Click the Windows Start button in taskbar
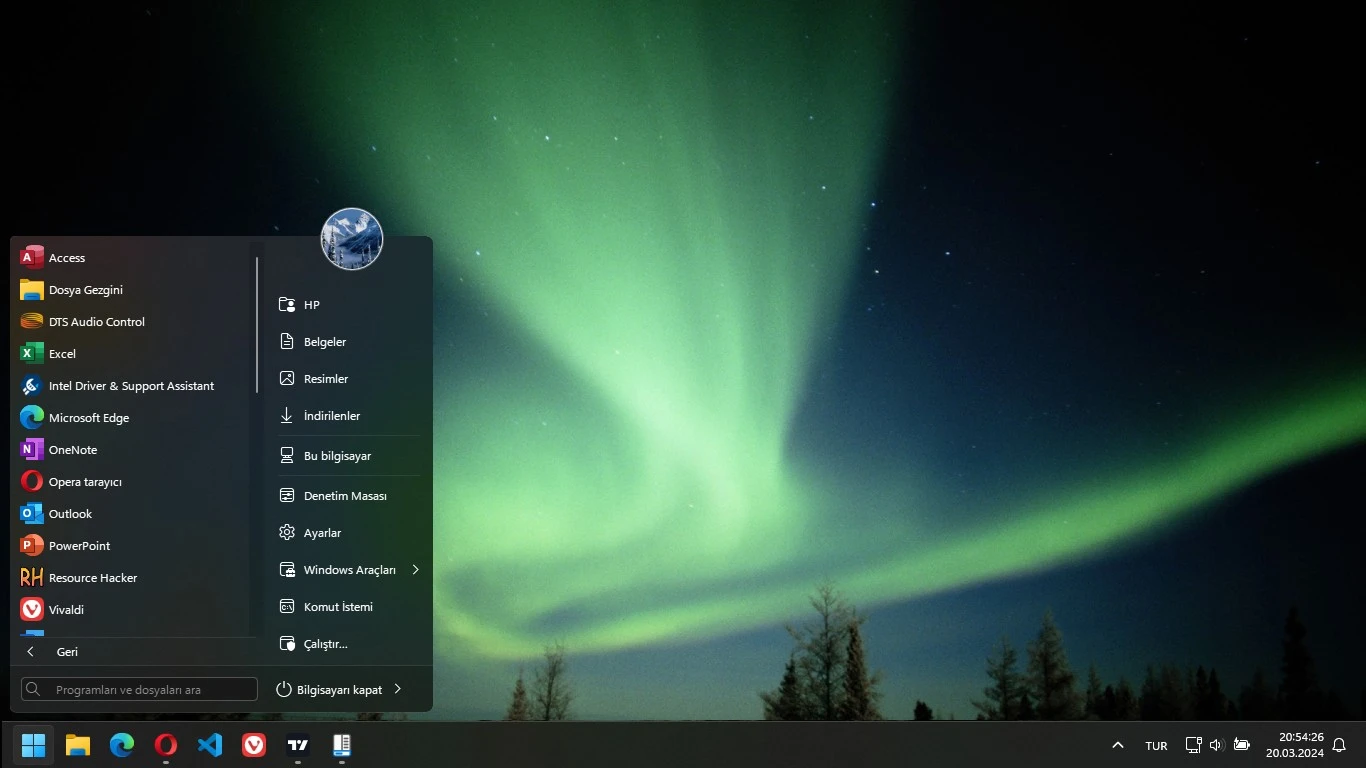The height and width of the screenshot is (768, 1366). click(34, 745)
